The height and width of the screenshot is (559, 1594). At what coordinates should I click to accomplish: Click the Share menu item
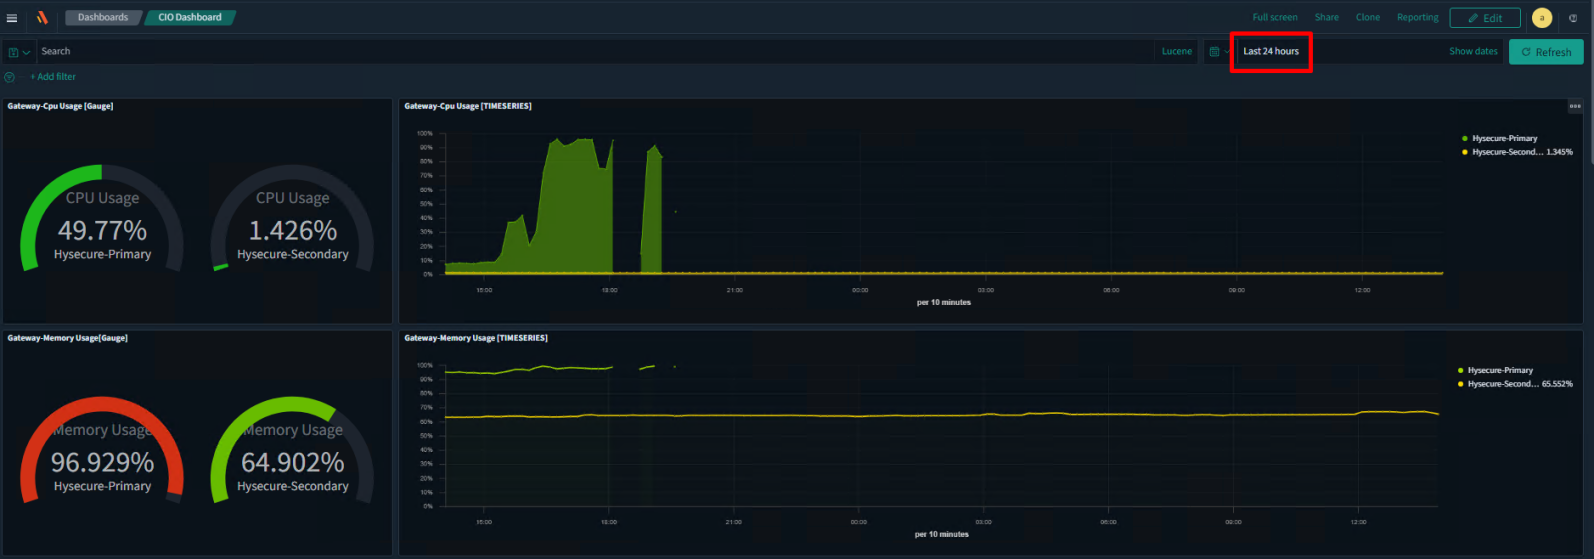point(1326,18)
